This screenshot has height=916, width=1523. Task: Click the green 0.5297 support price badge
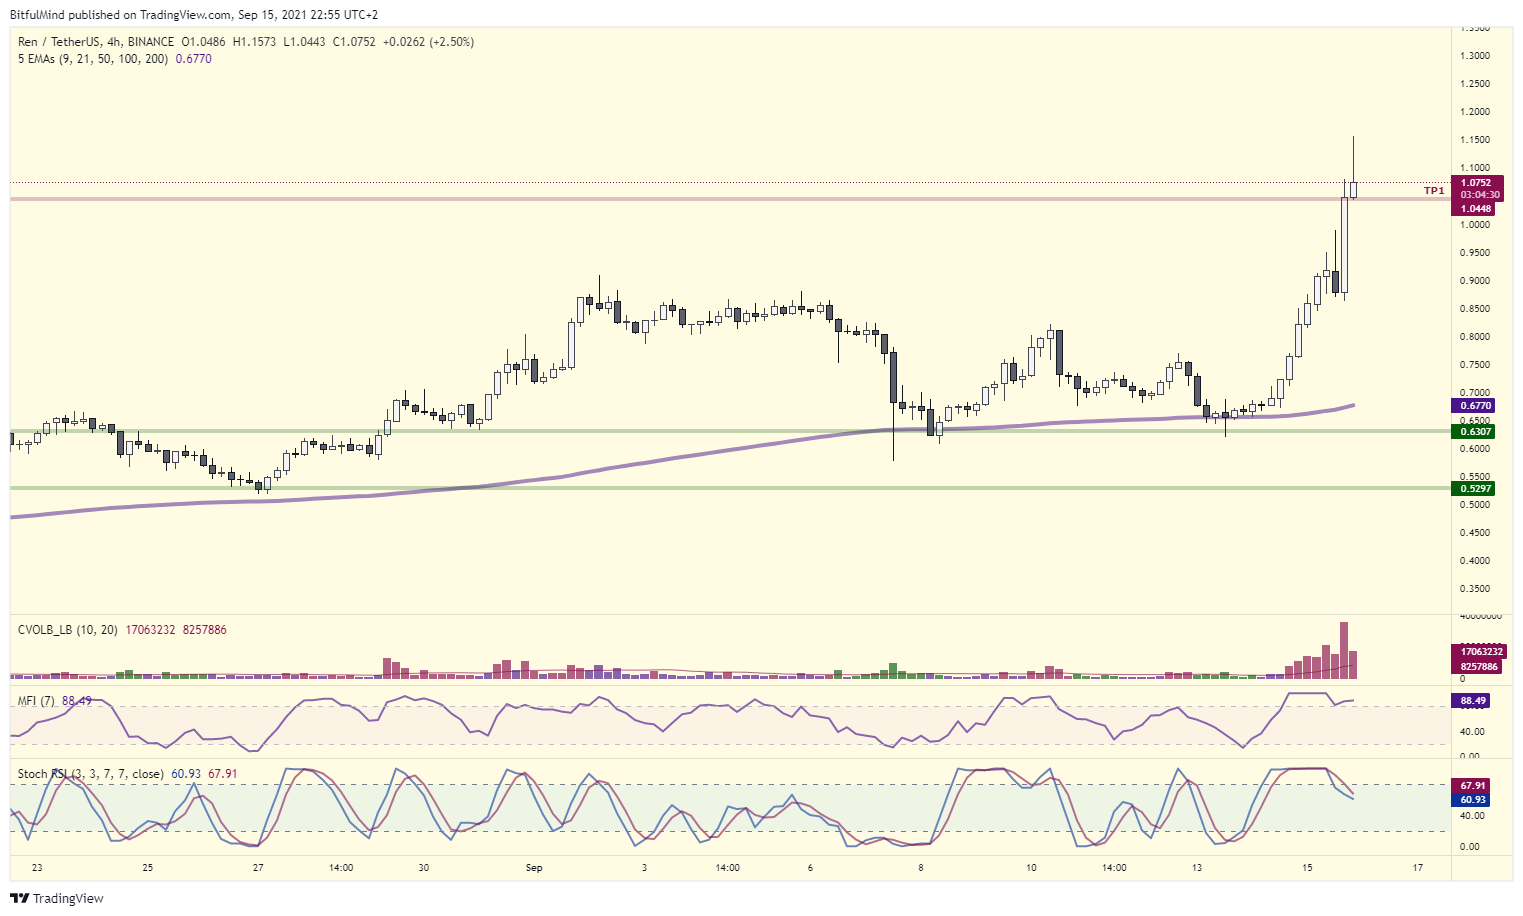point(1476,489)
